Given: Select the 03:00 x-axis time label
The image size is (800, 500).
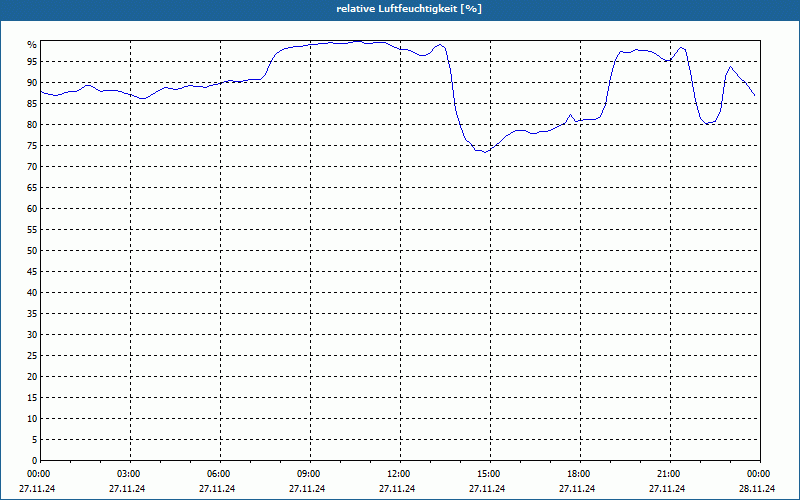Looking at the screenshot, I should point(128,474).
